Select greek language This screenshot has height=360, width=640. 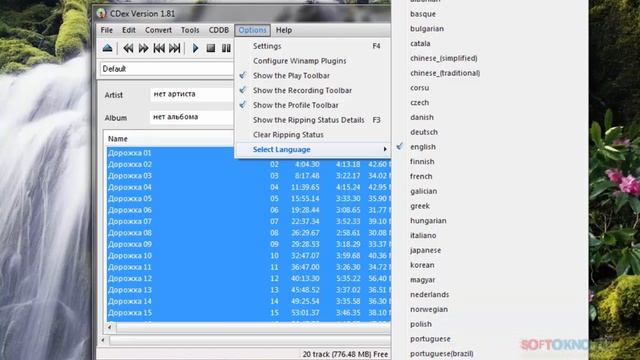coord(420,206)
